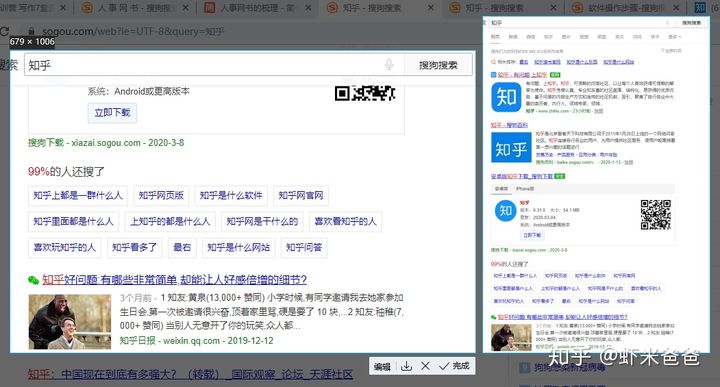Viewport: 720px width, 387px height.
Task: Click the 679 × 1006 size label
Action: [x=32, y=42]
